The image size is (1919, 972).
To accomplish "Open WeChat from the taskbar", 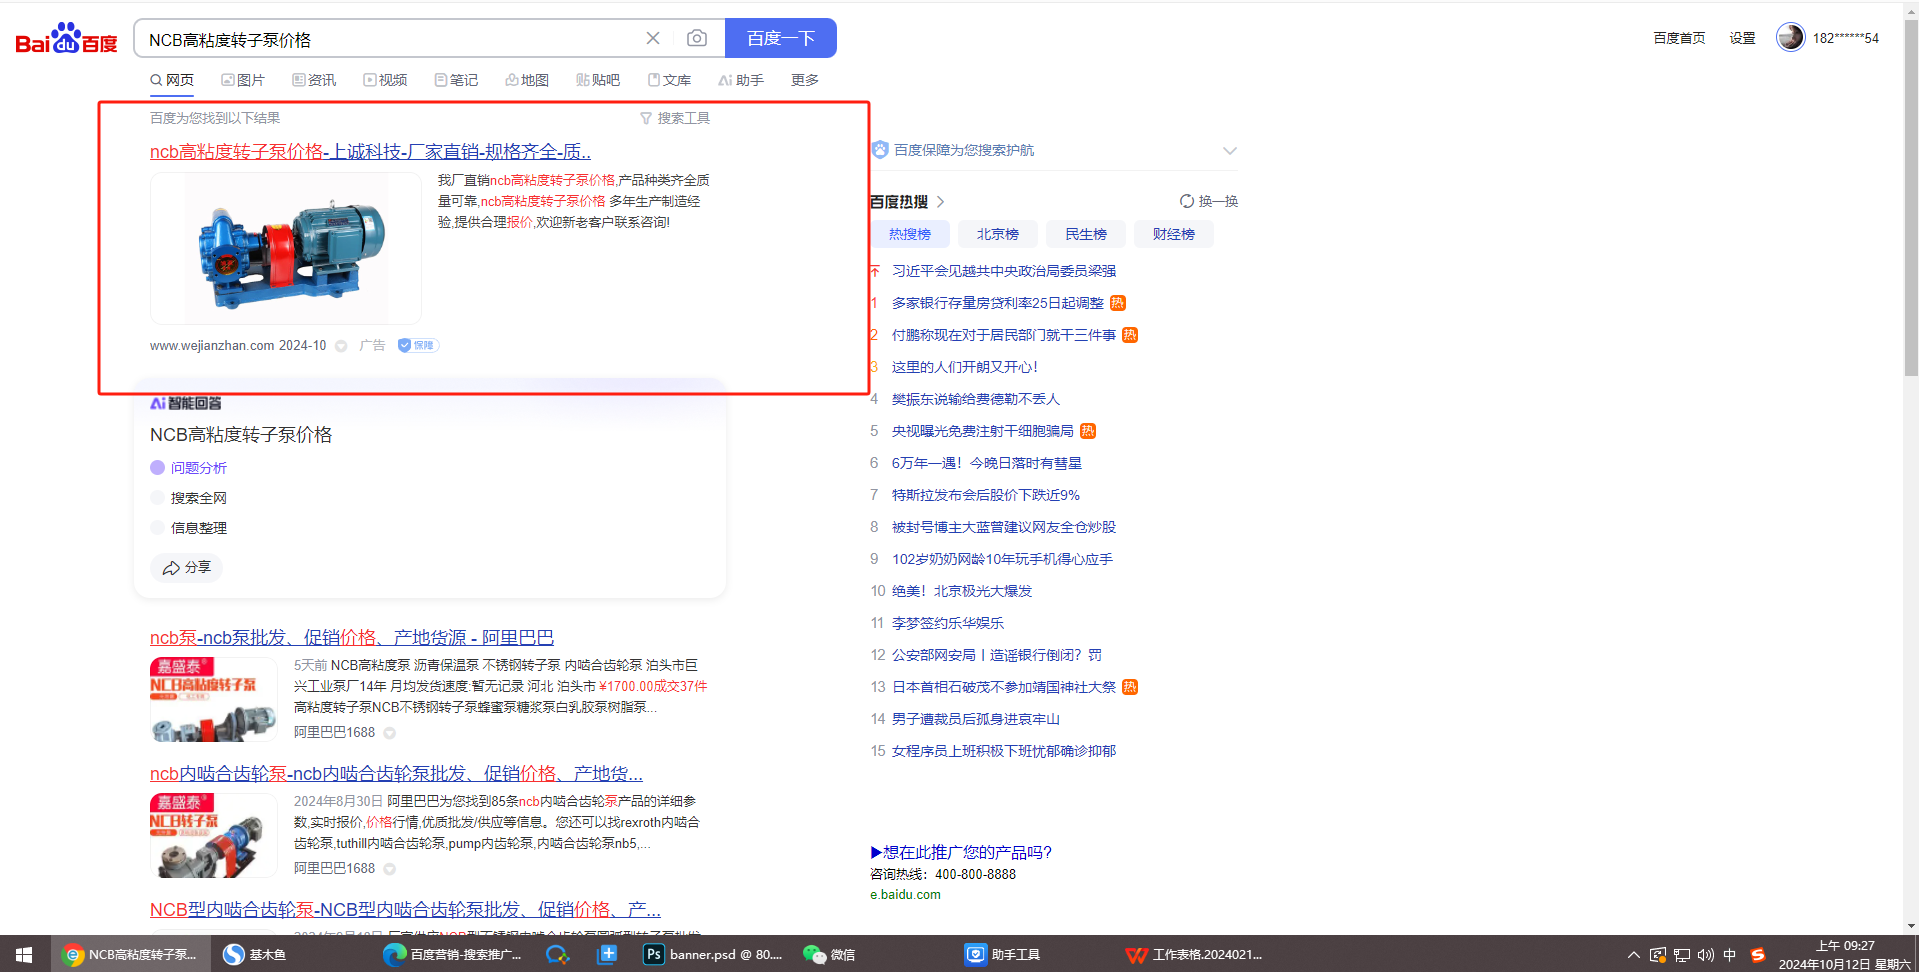I will (x=829, y=954).
